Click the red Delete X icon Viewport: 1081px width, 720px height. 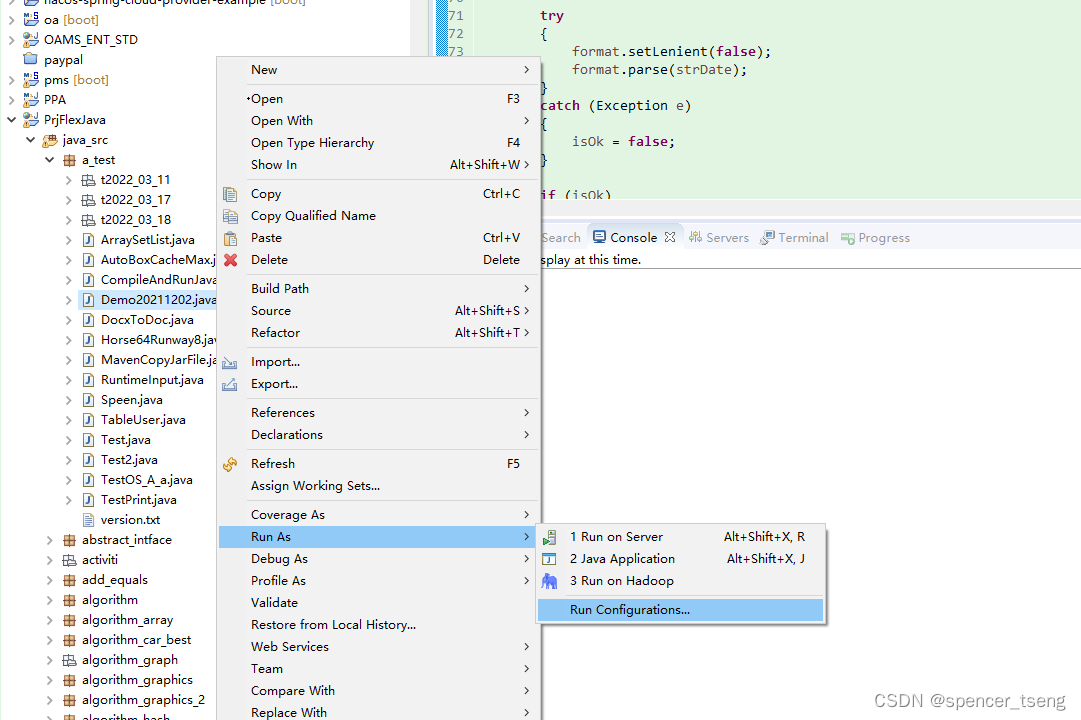[231, 260]
